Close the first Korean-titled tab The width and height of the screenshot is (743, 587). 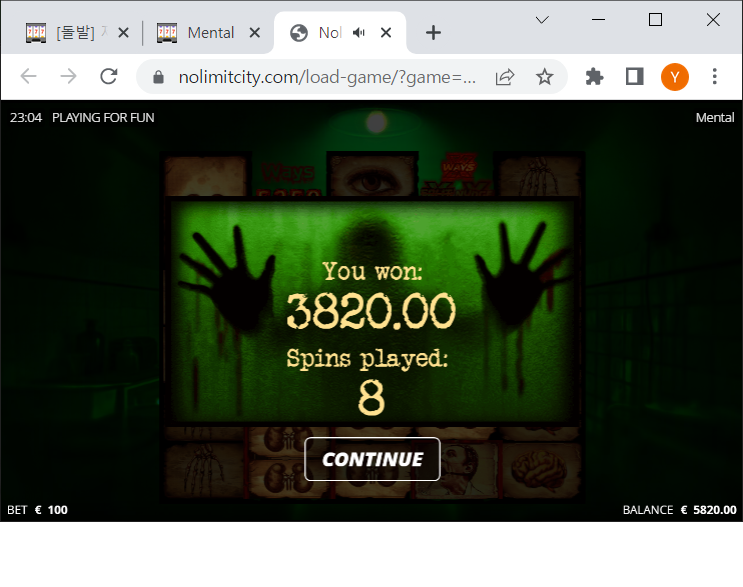123,33
